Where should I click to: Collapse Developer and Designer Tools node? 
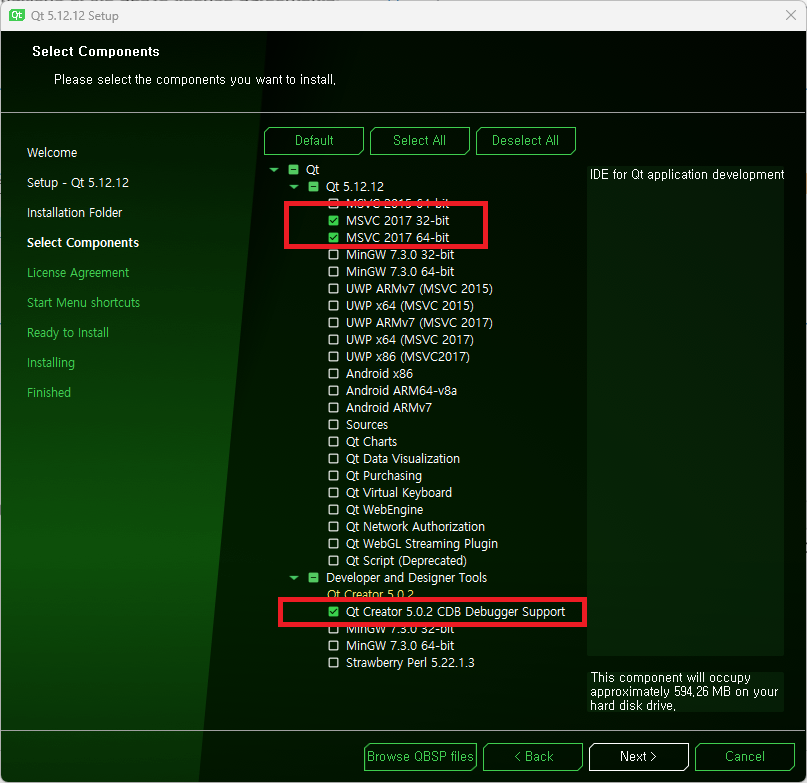coord(294,578)
